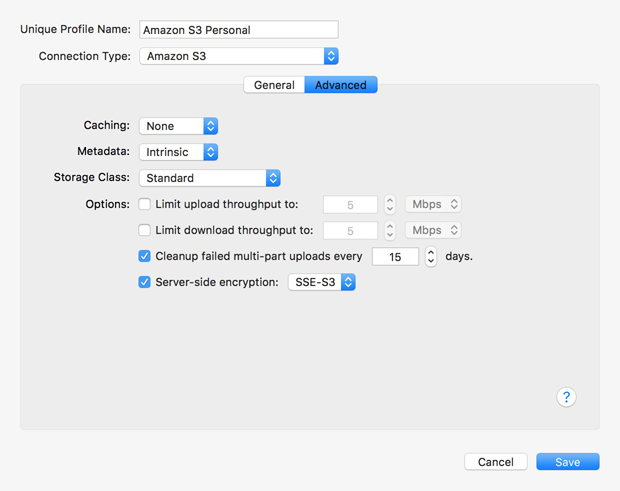Switch to the General tab
The image size is (620, 491).
274,85
